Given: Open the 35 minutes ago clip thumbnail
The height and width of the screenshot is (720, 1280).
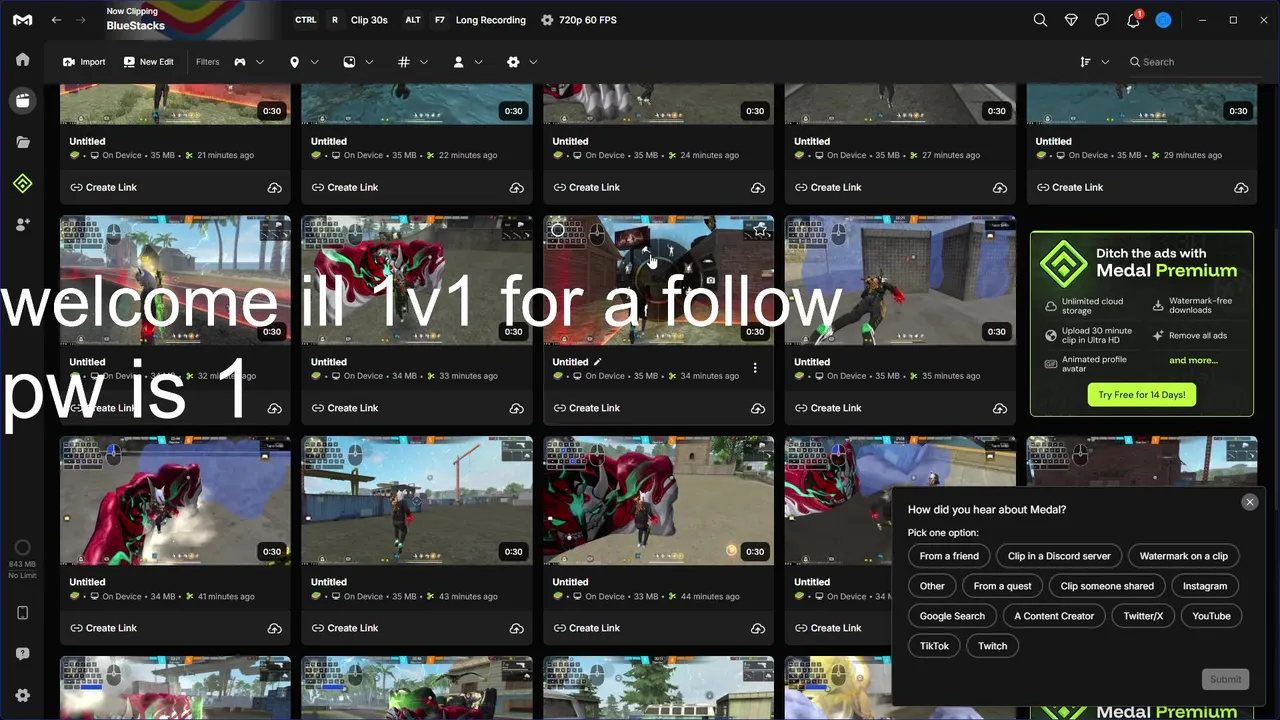Looking at the screenshot, I should 900,280.
